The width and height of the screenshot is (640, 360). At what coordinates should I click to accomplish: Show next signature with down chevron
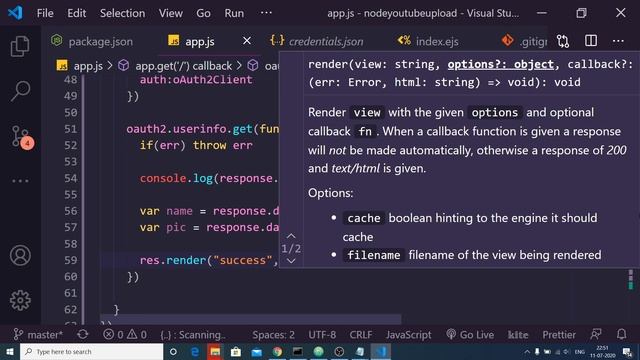coord(291,261)
